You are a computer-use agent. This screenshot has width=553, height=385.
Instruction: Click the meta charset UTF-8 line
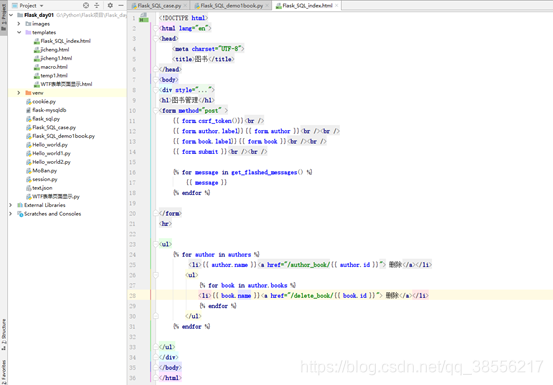[x=208, y=49]
